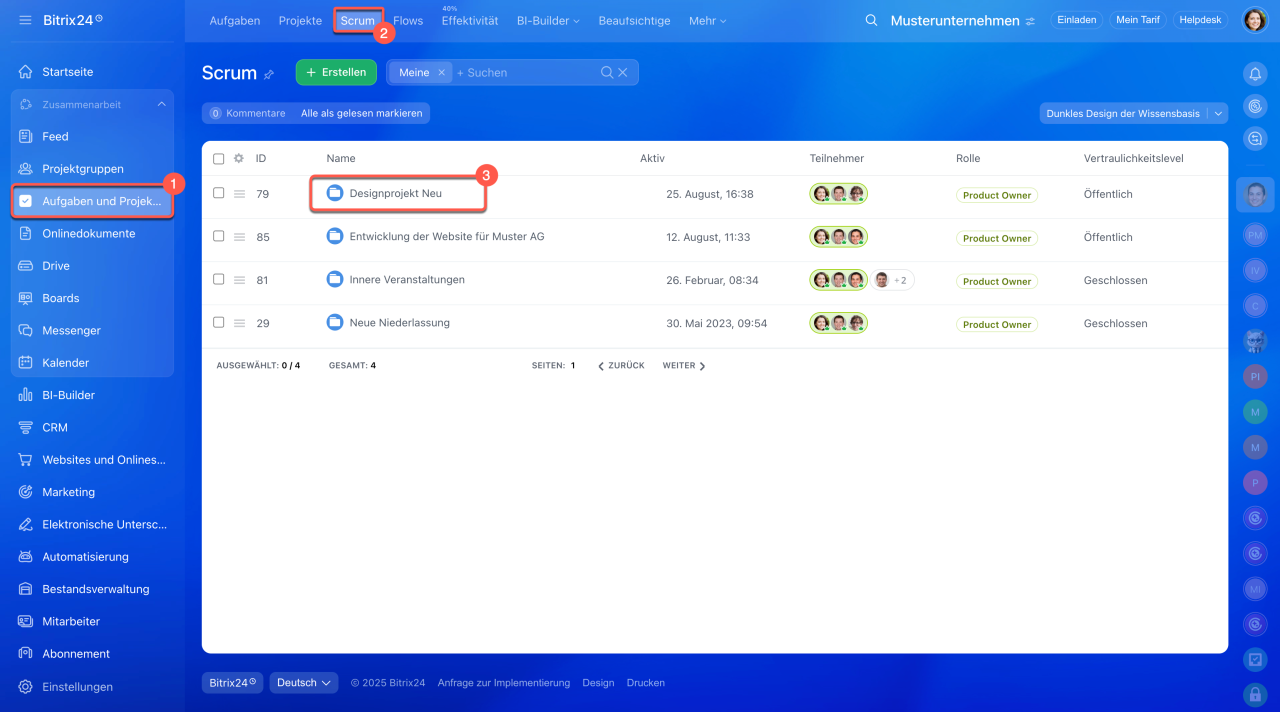Click the green Erstellen button
Image resolution: width=1280 pixels, height=712 pixels.
[336, 72]
